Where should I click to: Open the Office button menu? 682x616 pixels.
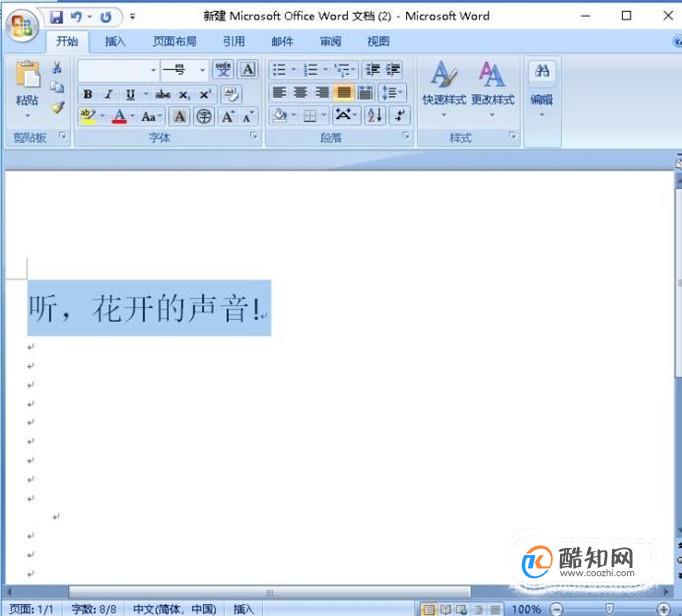point(22,25)
